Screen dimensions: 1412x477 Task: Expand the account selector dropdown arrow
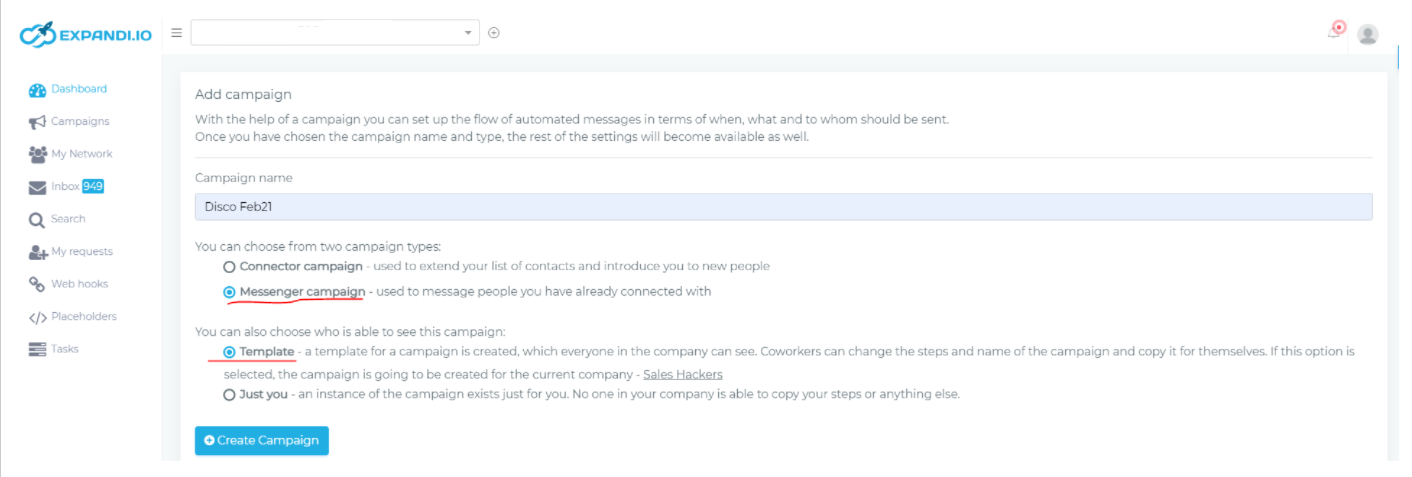pyautogui.click(x=468, y=33)
